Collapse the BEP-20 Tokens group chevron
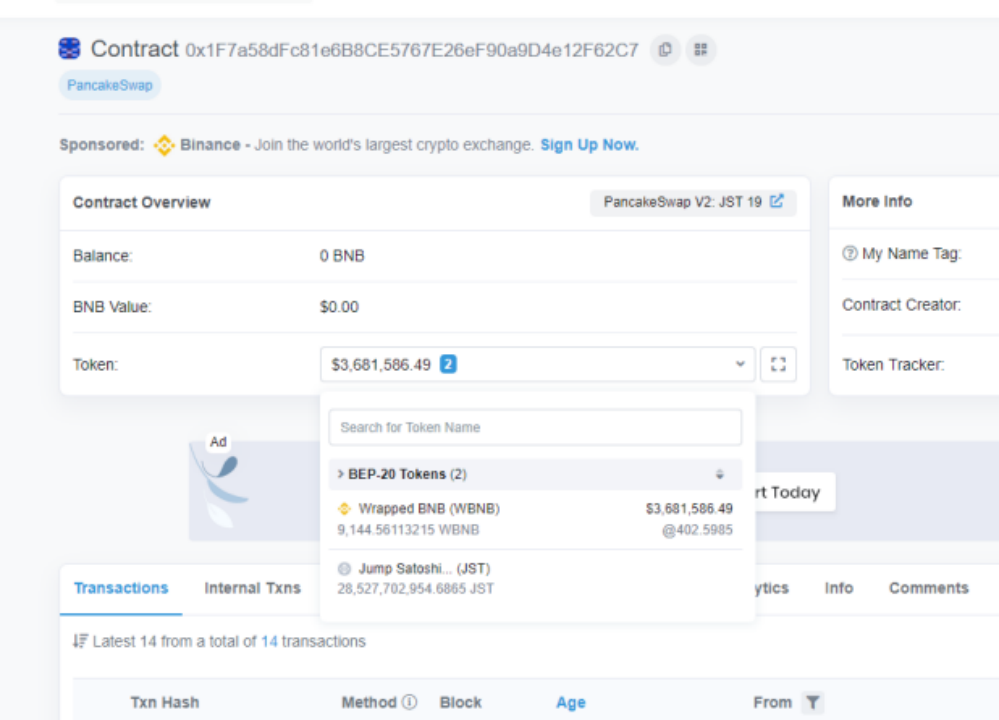Viewport: 999px width, 720px height. tap(340, 474)
